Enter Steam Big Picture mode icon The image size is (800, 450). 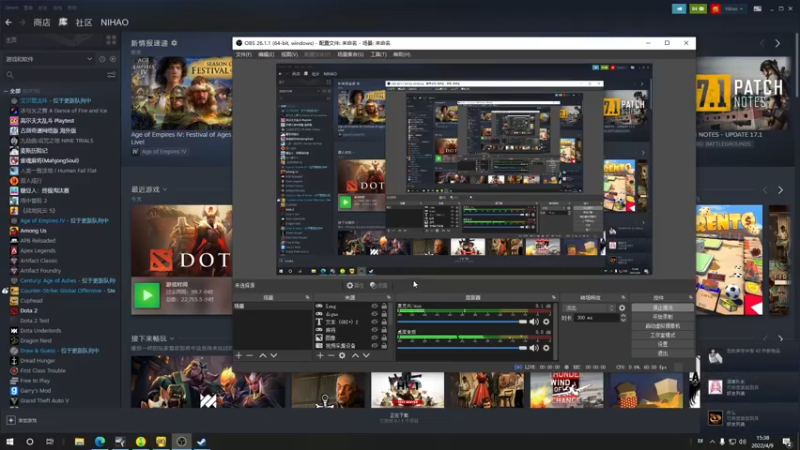758,9
